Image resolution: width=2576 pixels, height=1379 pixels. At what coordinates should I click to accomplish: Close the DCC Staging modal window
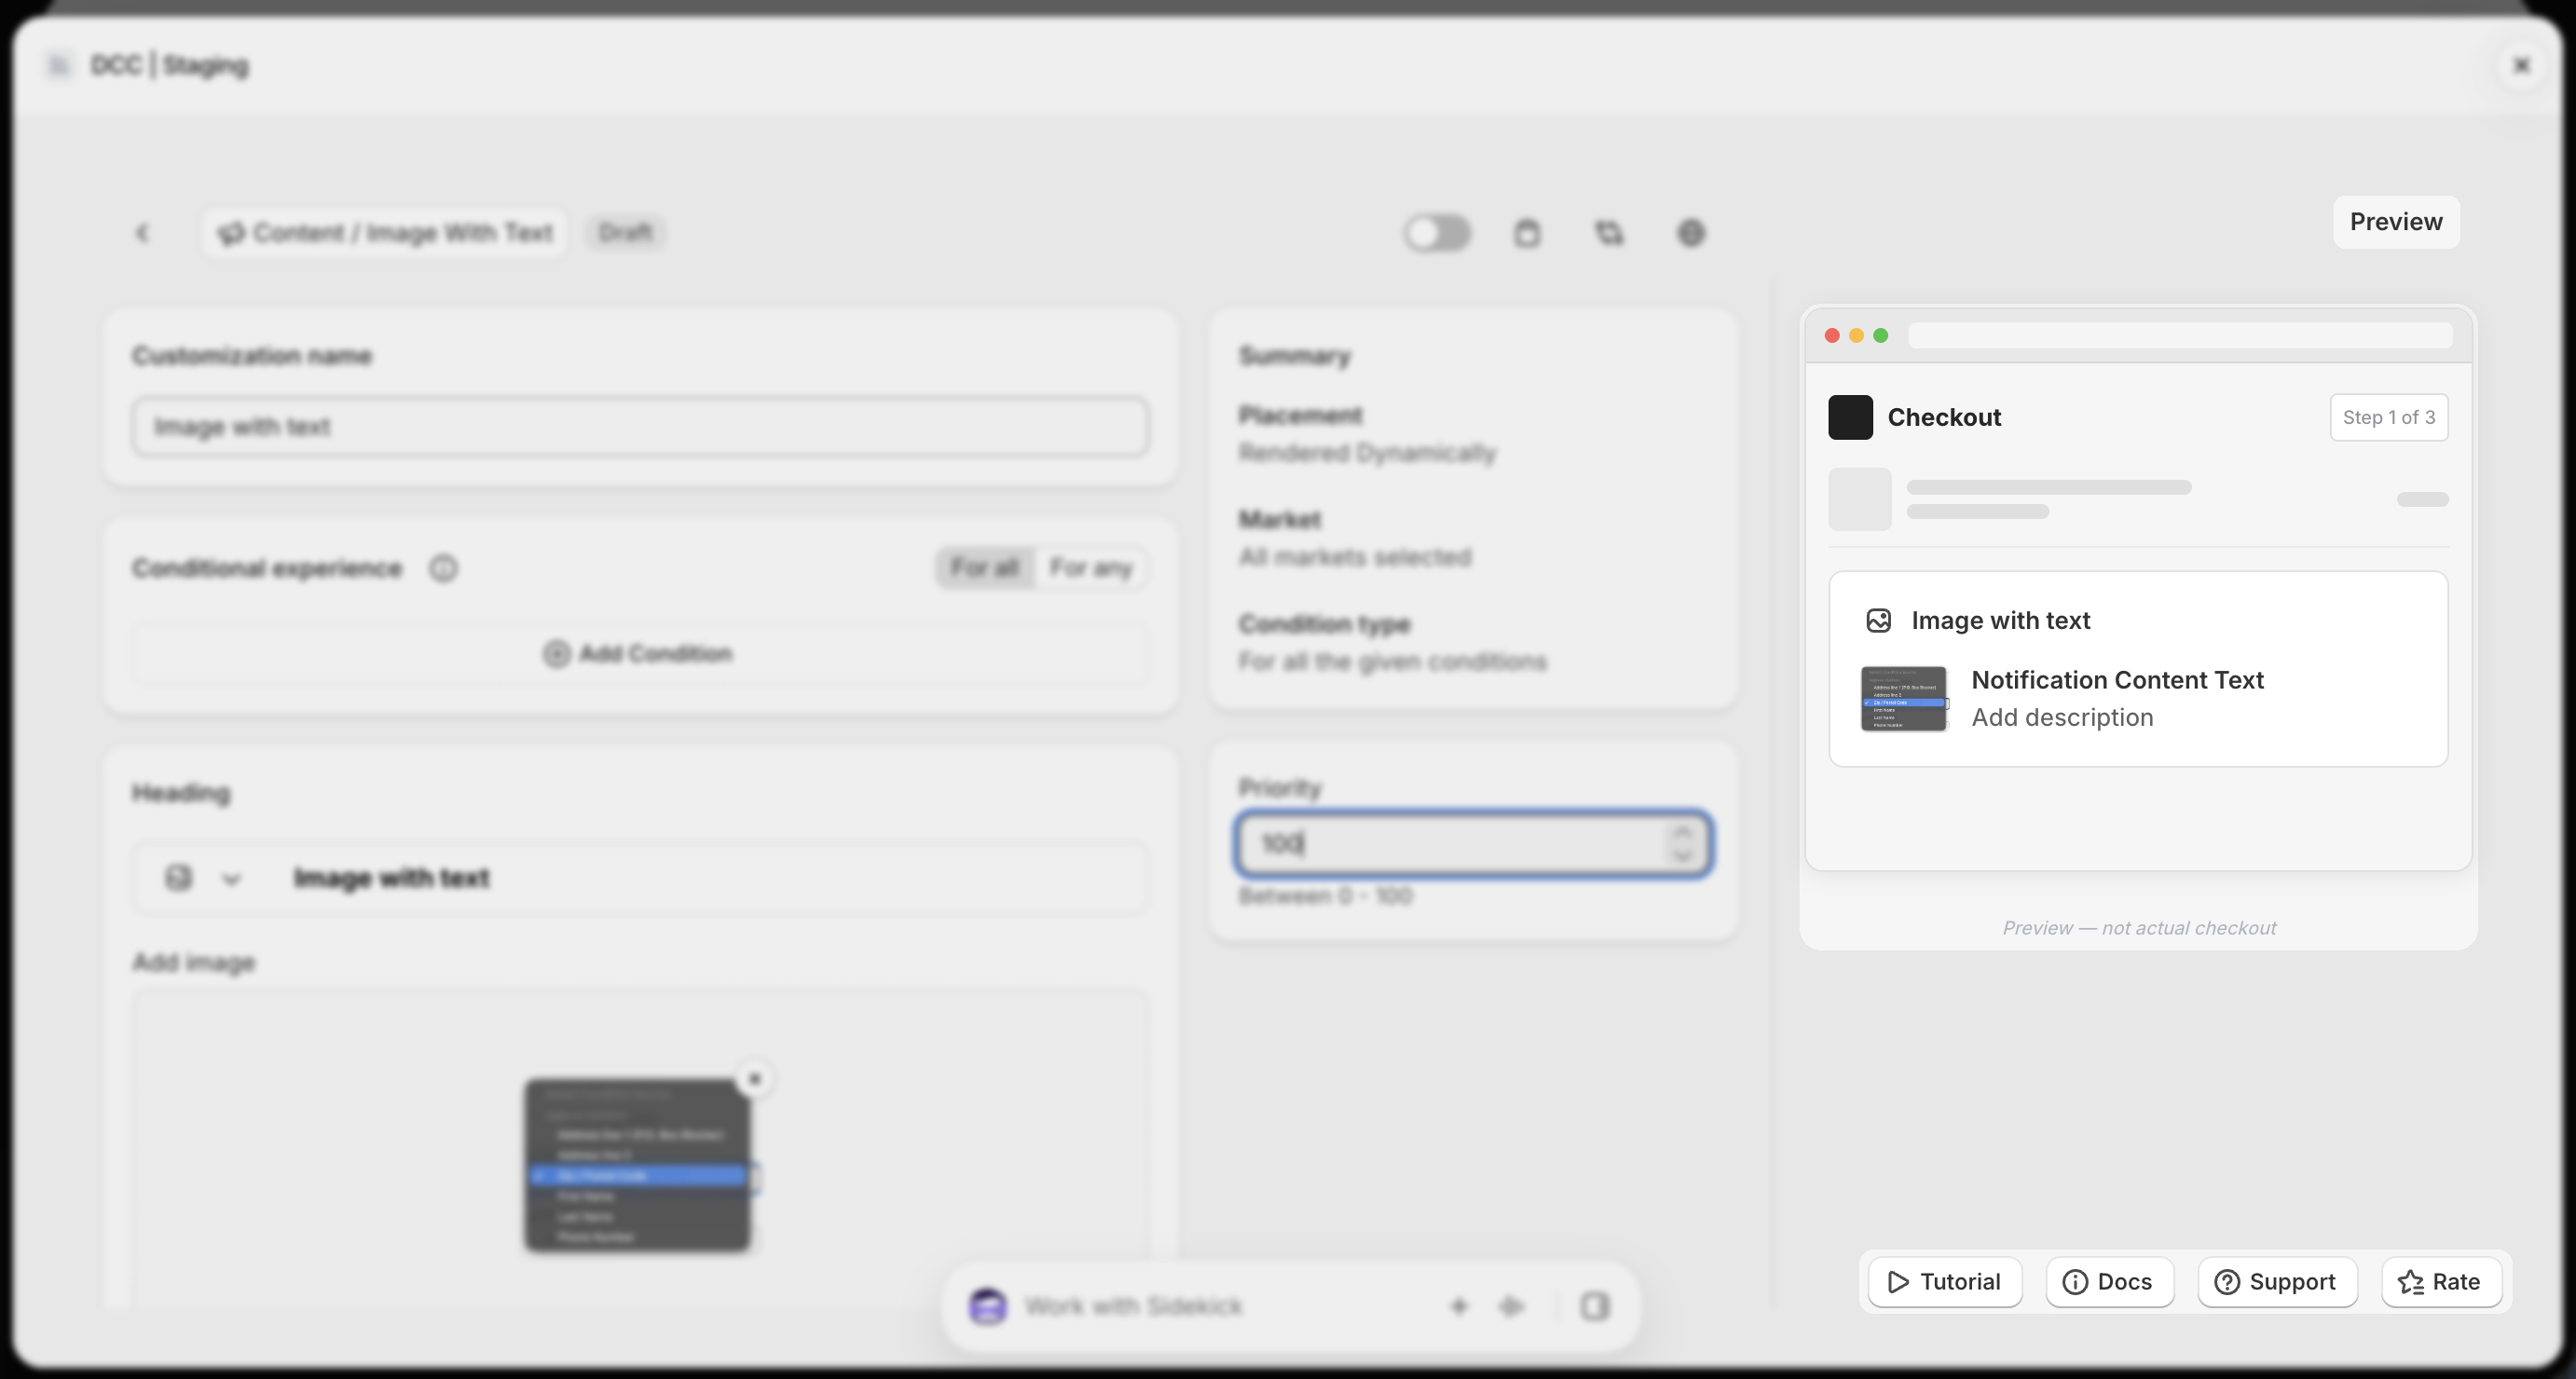coord(2522,65)
